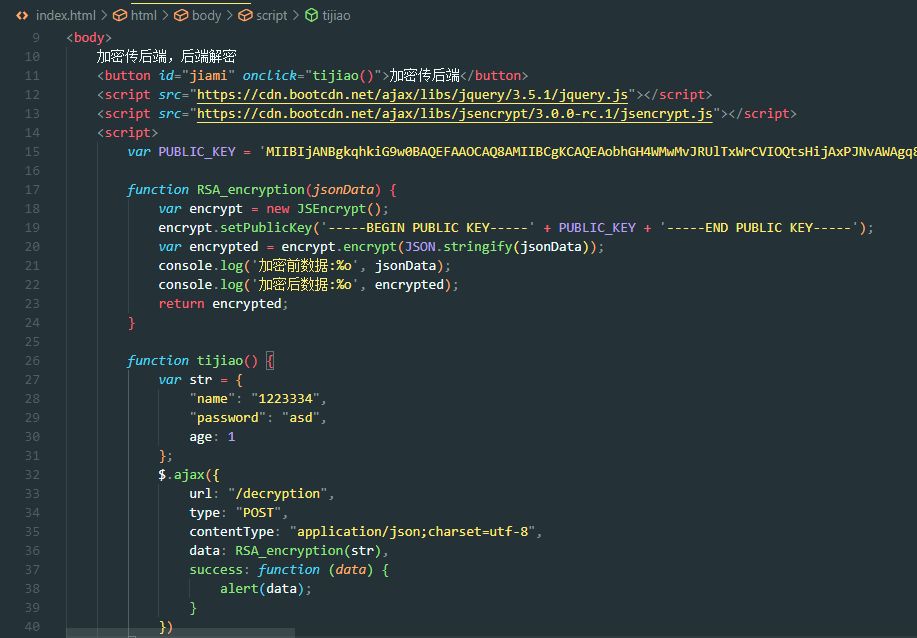The height and width of the screenshot is (638, 917).
Task: Click "1223334" name value
Action: tap(285, 399)
